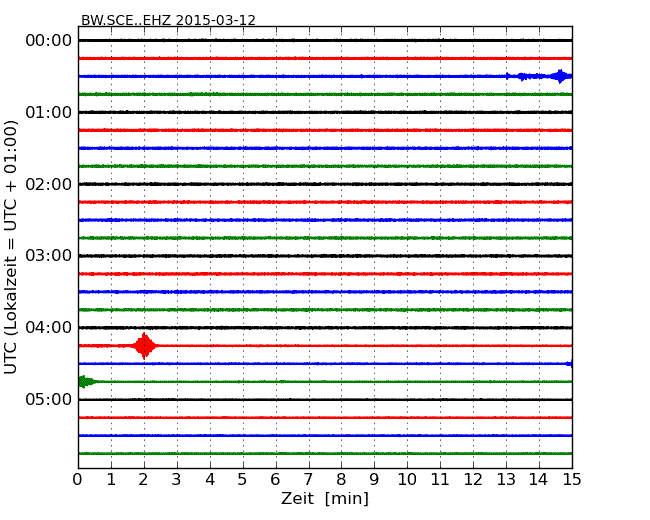This screenshot has height=520, width=650.
Task: Click the blue seismic burst near minute 14.7
Action: 560,76
